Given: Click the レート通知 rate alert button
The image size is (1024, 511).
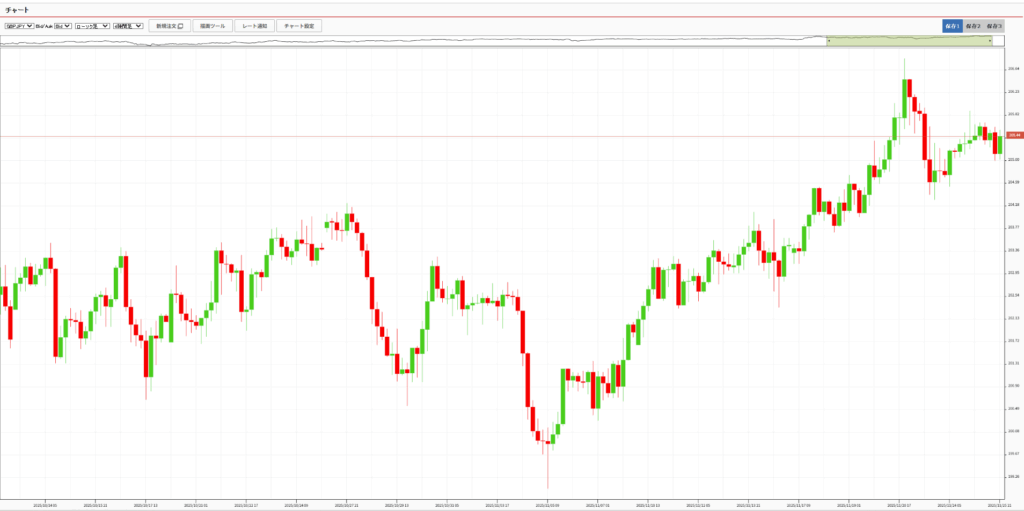Looking at the screenshot, I should [x=254, y=25].
